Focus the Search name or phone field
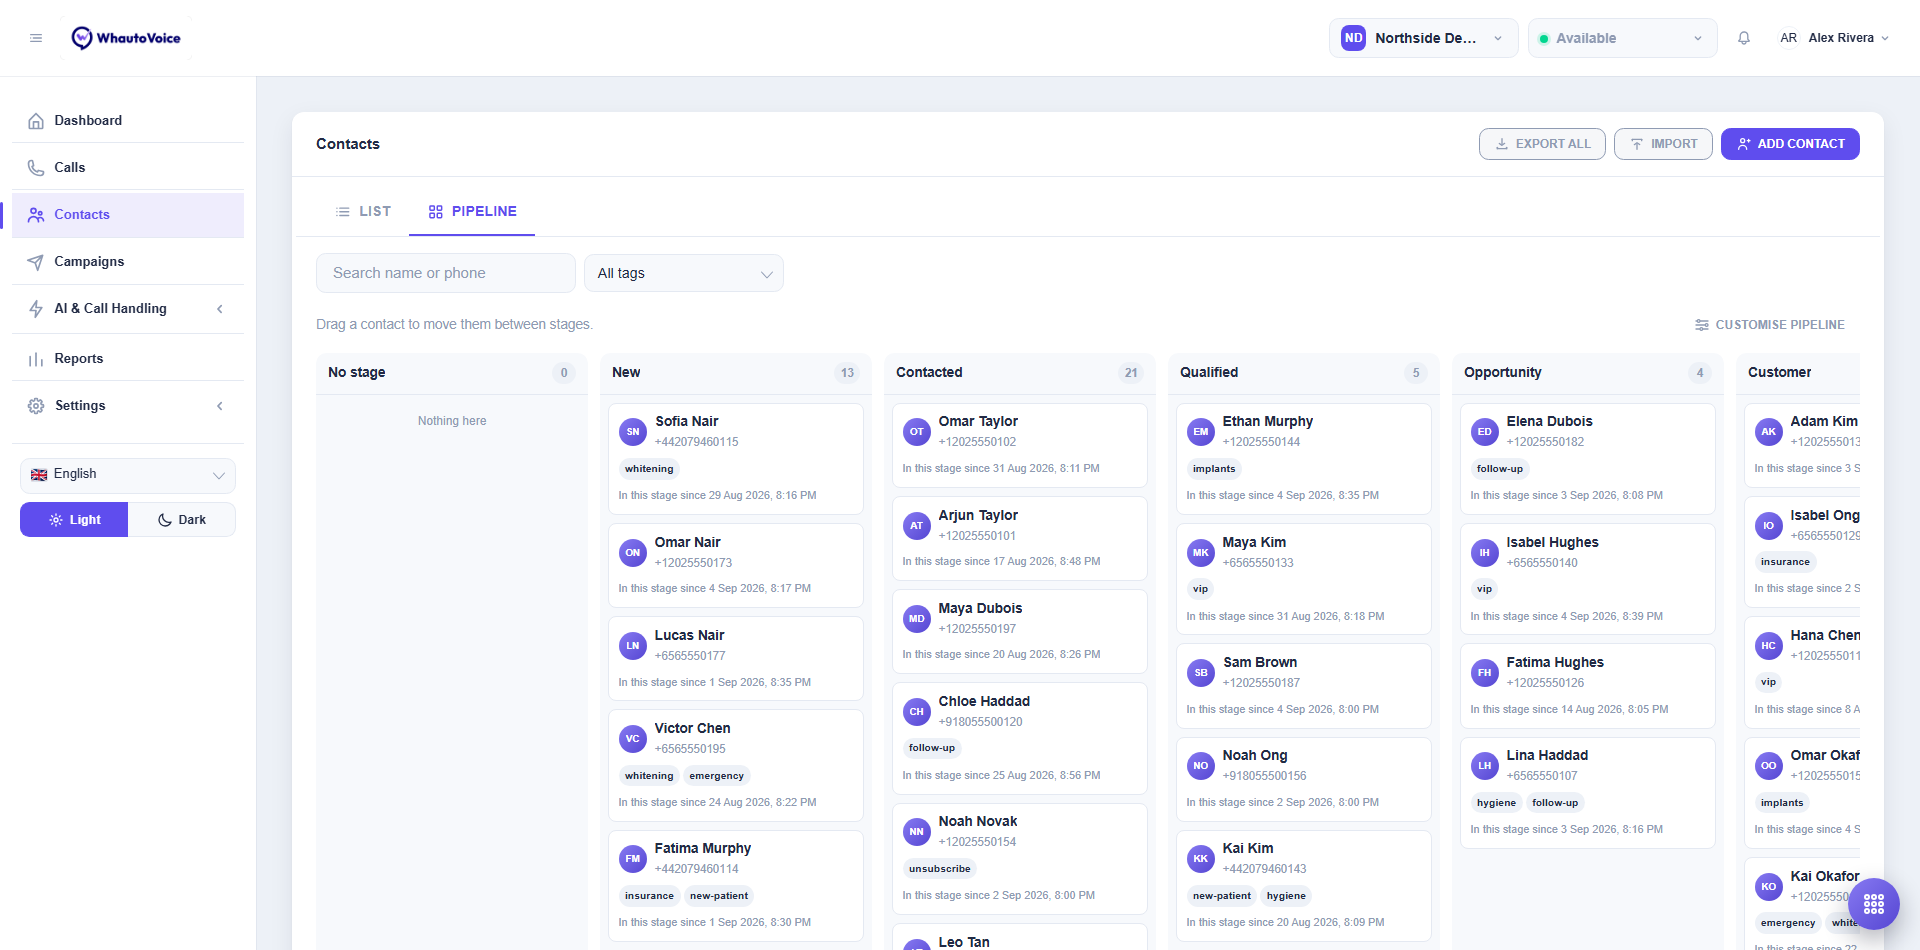Viewport: 1920px width, 950px height. [446, 273]
